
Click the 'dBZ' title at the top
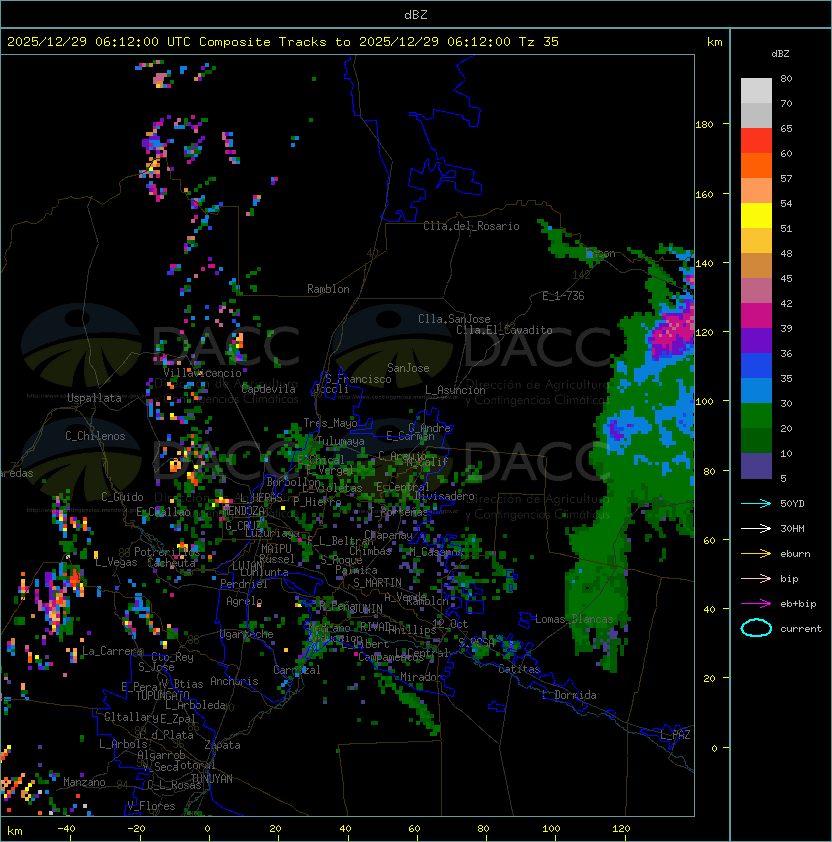click(x=416, y=14)
